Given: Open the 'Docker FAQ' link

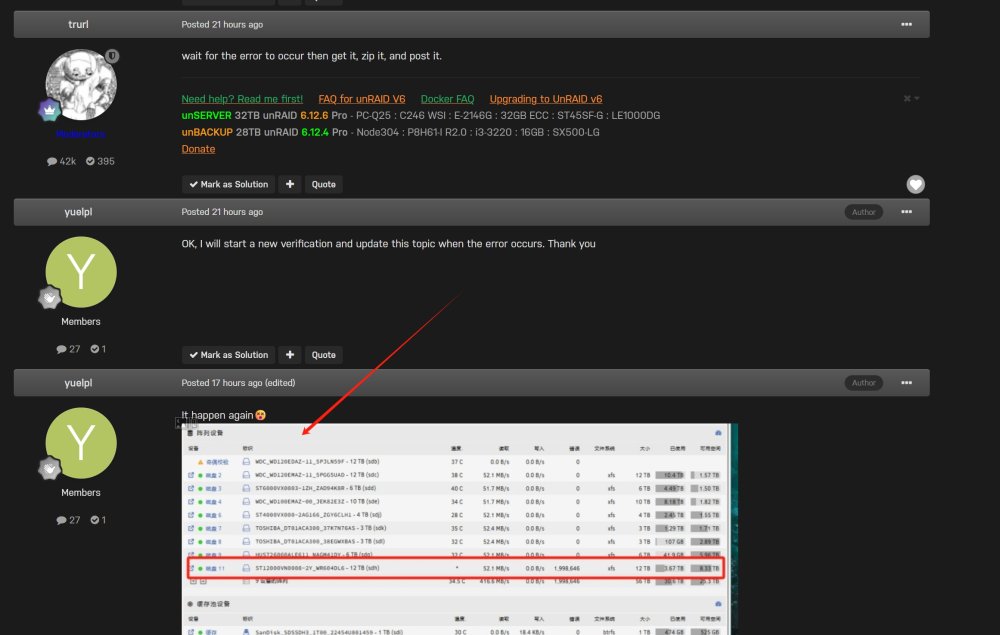Looking at the screenshot, I should pyautogui.click(x=447, y=99).
